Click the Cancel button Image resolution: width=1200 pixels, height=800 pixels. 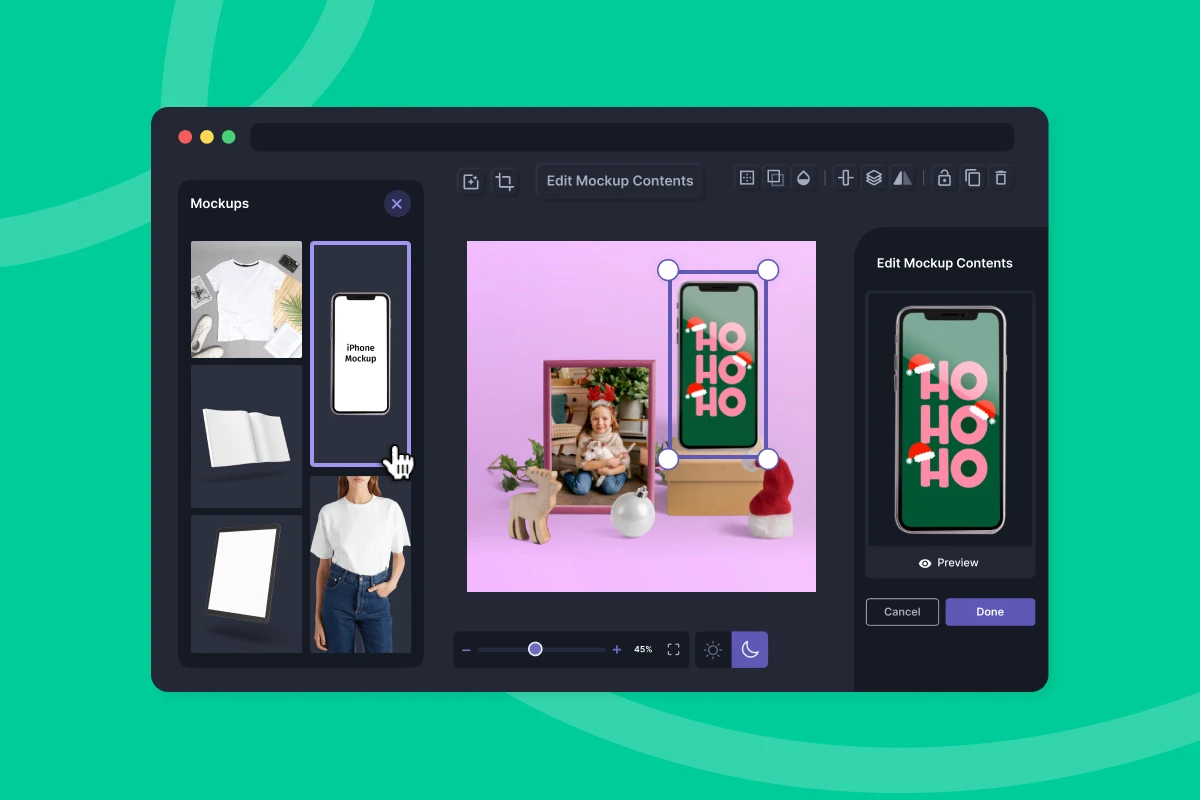(902, 612)
